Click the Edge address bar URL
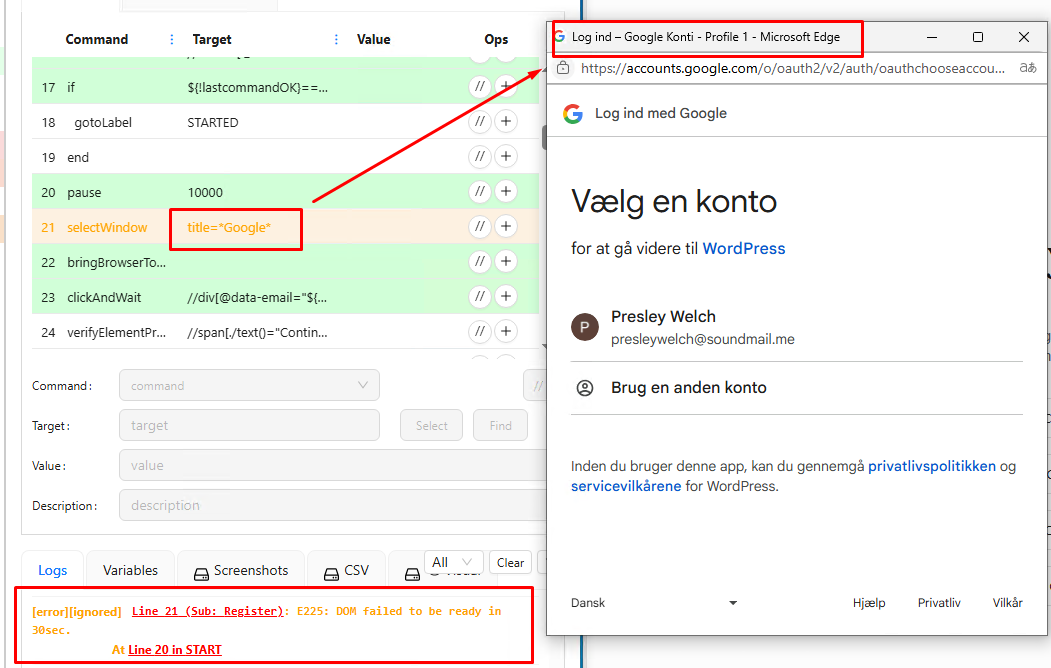The height and width of the screenshot is (668, 1051). (x=792, y=68)
